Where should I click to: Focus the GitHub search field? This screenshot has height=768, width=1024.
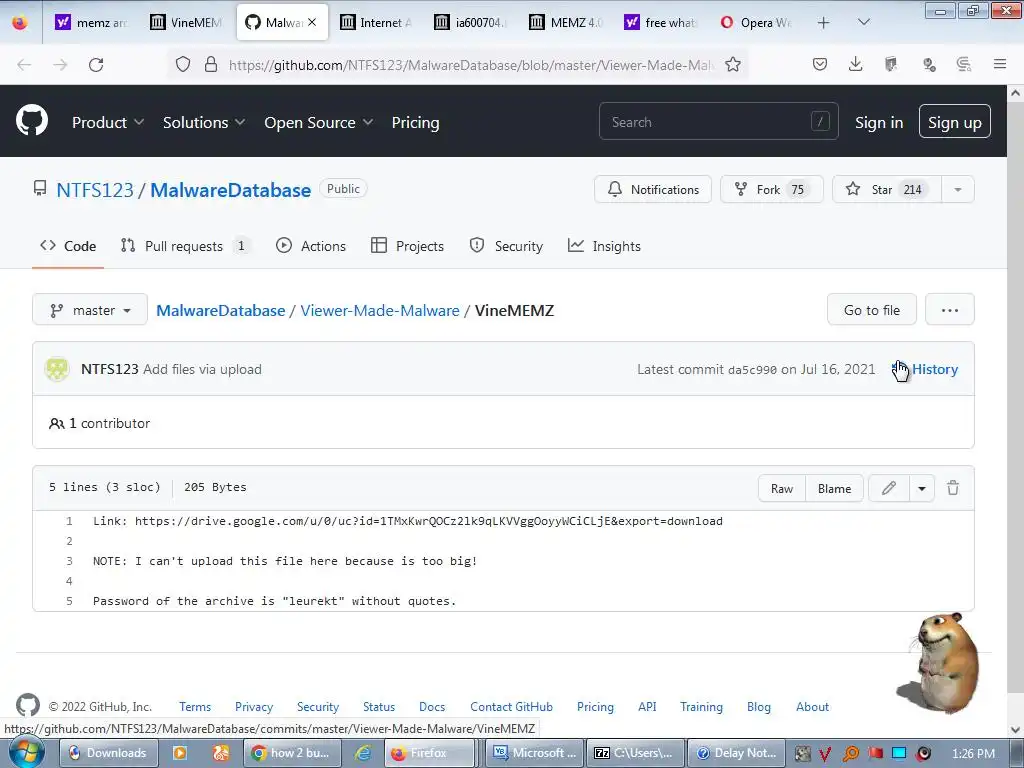(718, 121)
